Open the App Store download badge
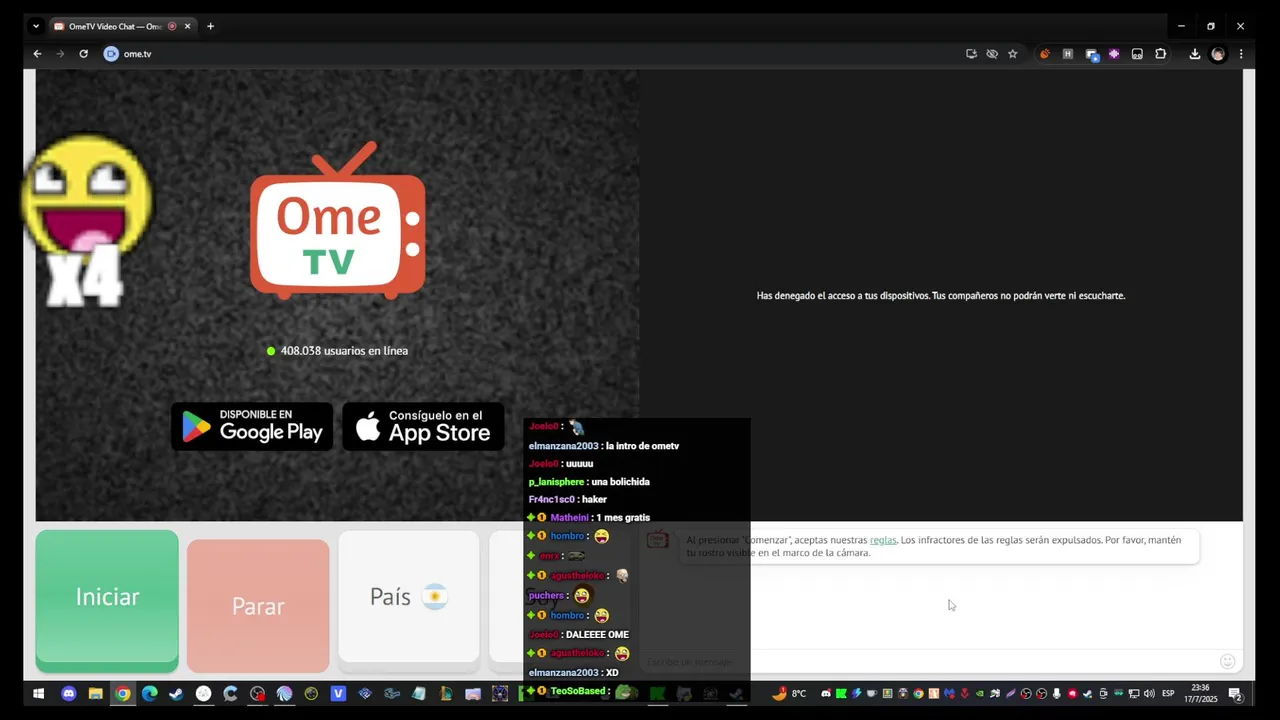Screen dimensions: 1280x720 424,427
